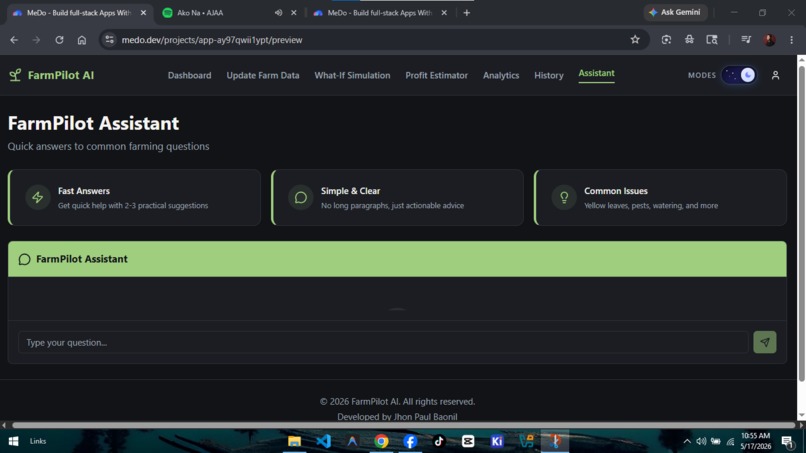Click 'Developed by Jhon Paul Baonil' footer text
Image resolution: width=806 pixels, height=453 pixels.
coord(397,416)
